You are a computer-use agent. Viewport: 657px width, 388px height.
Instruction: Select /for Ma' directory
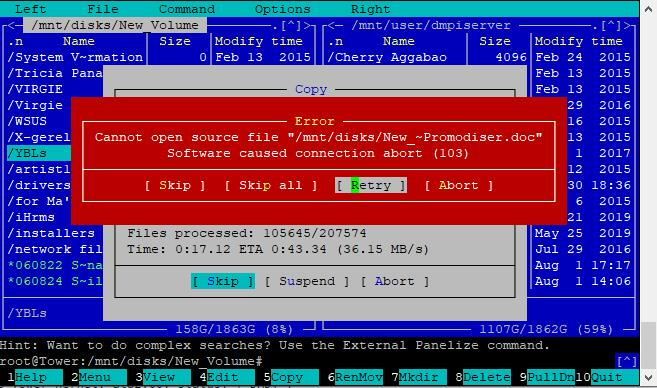click(39, 201)
